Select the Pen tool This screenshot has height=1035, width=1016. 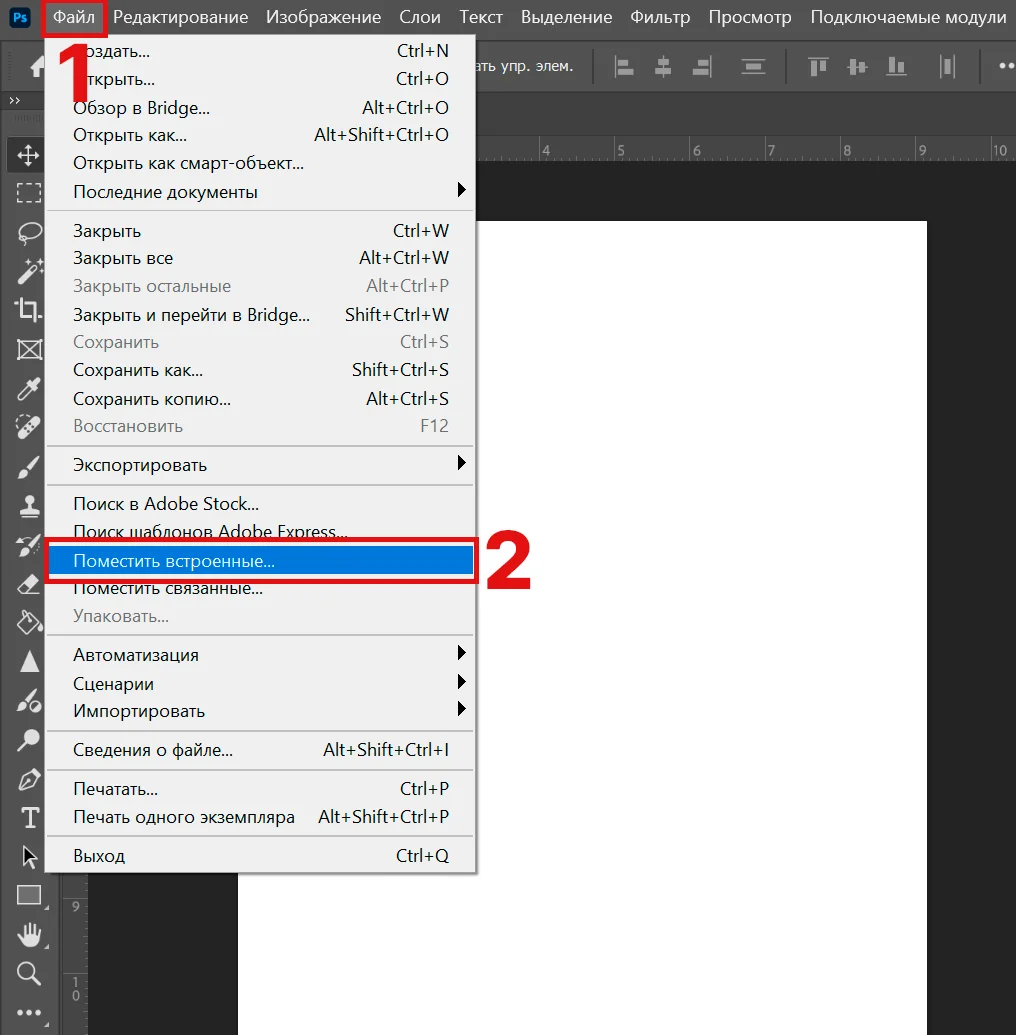29,780
